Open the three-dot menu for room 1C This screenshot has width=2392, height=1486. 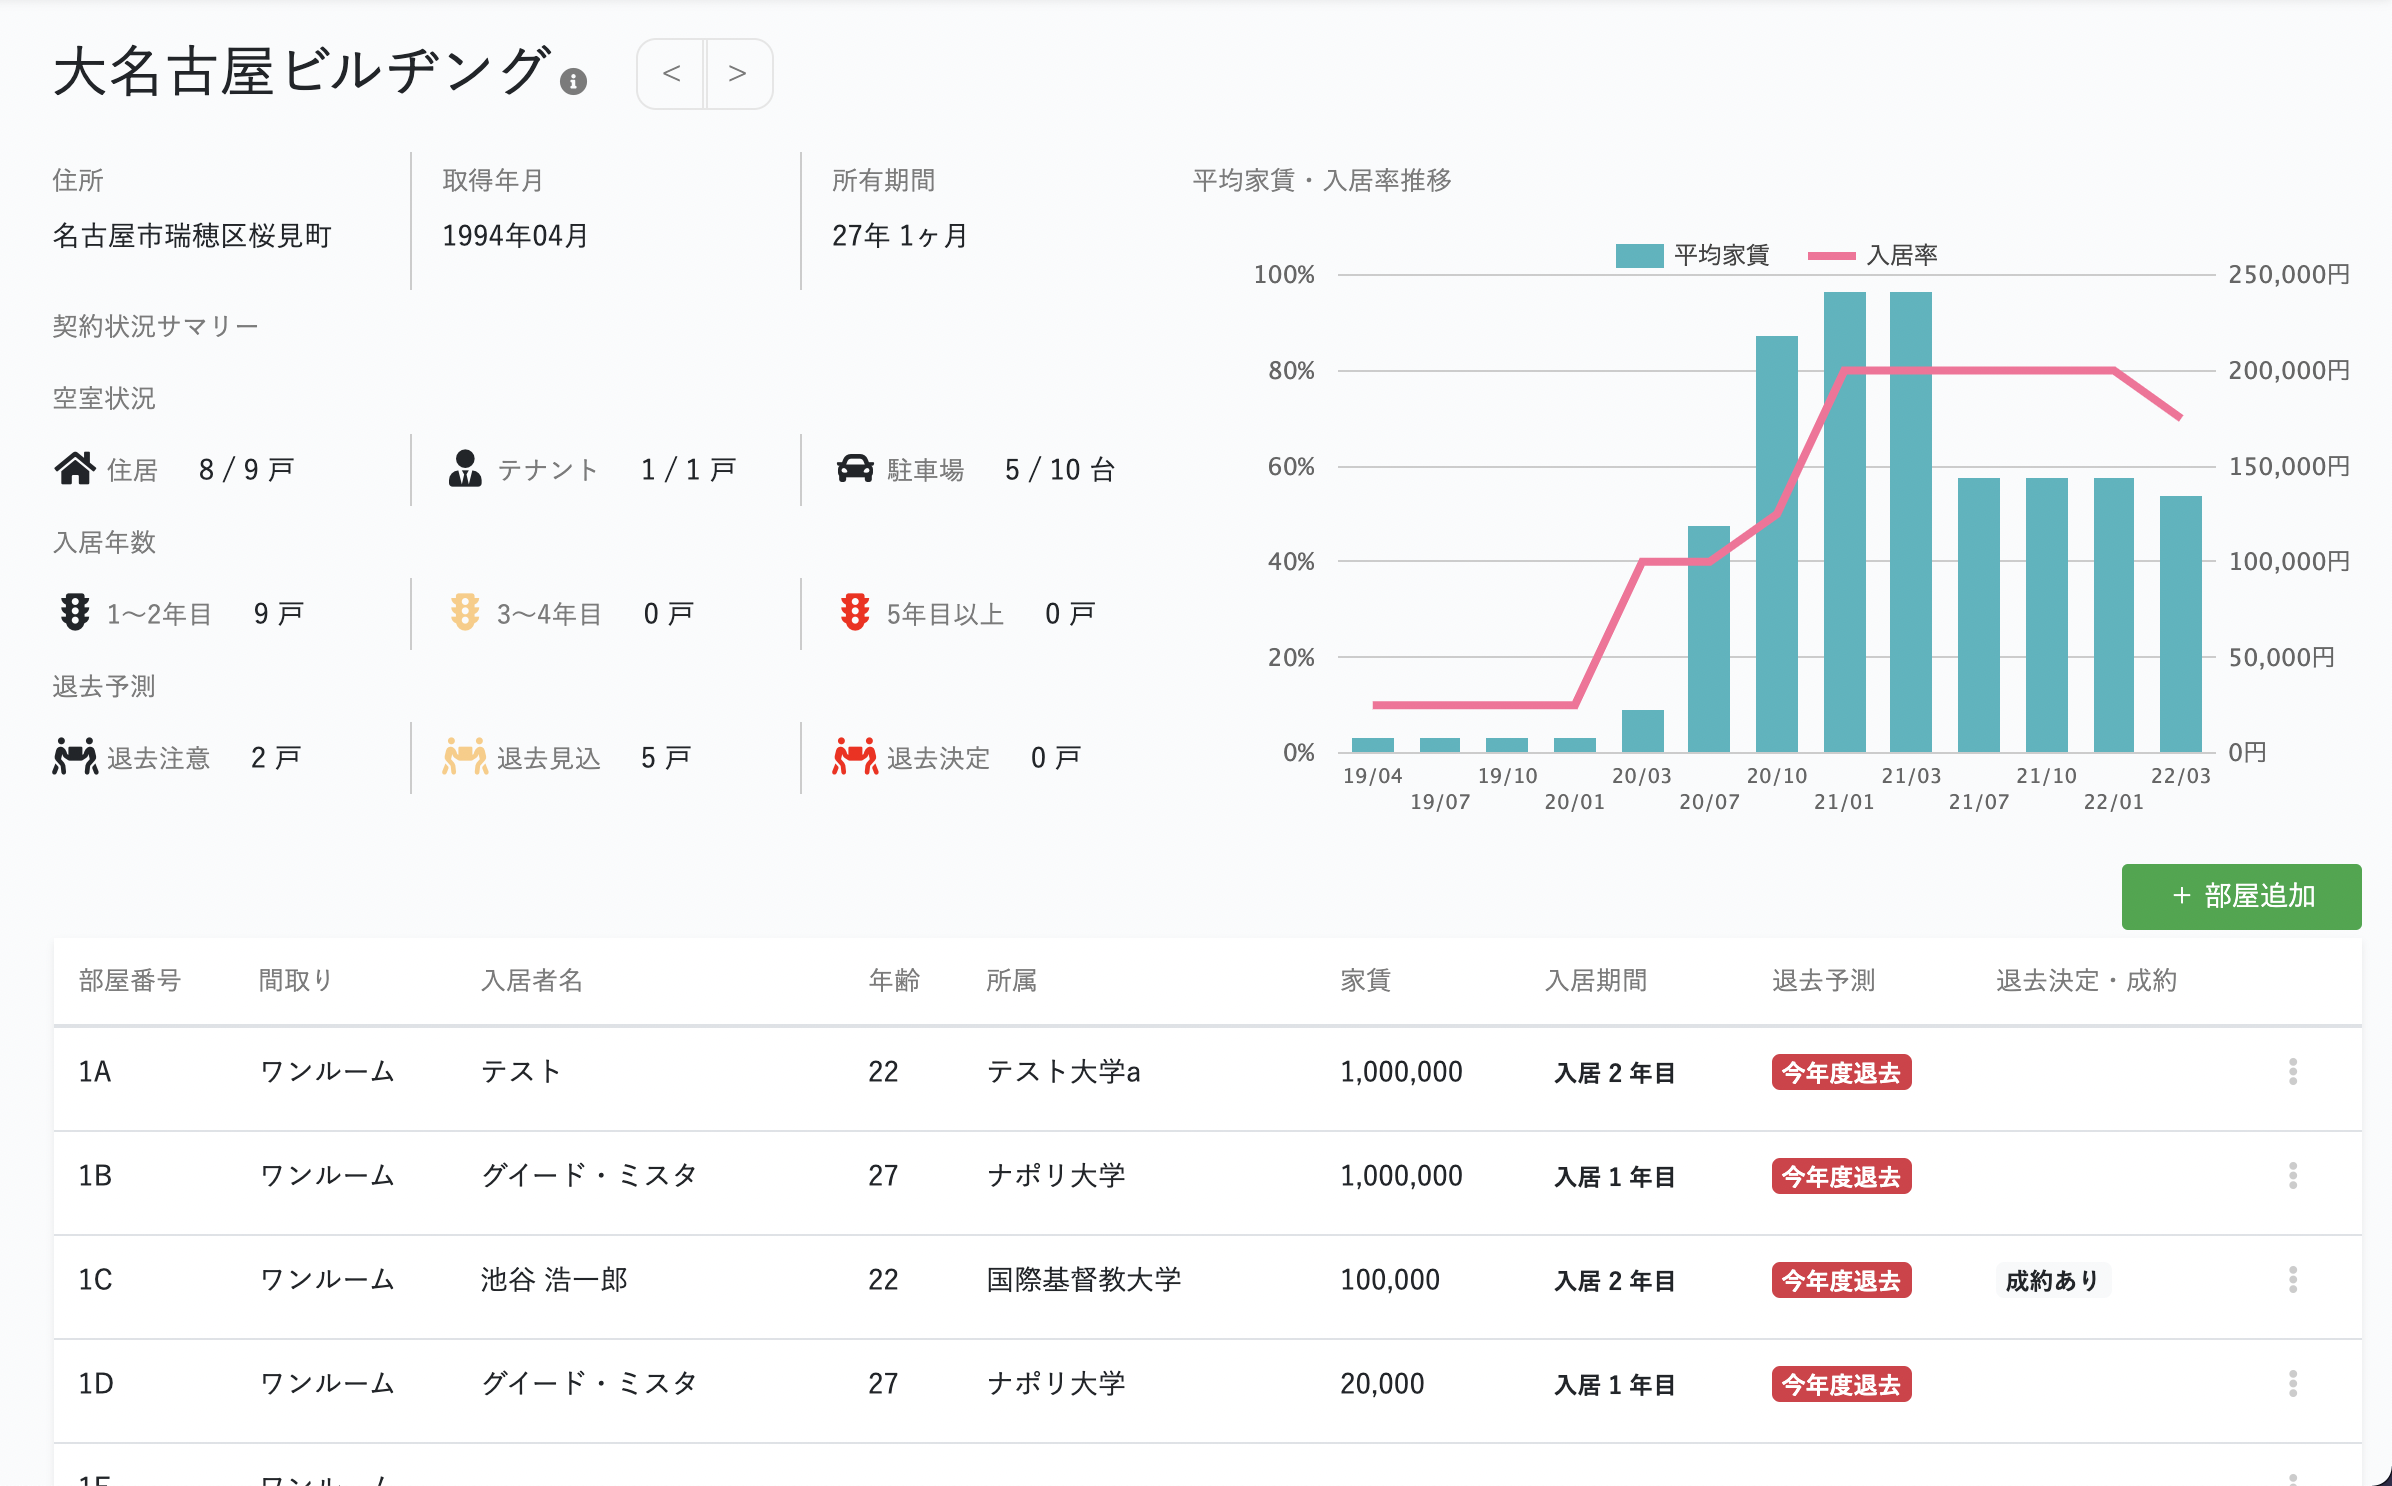pyautogui.click(x=2292, y=1280)
